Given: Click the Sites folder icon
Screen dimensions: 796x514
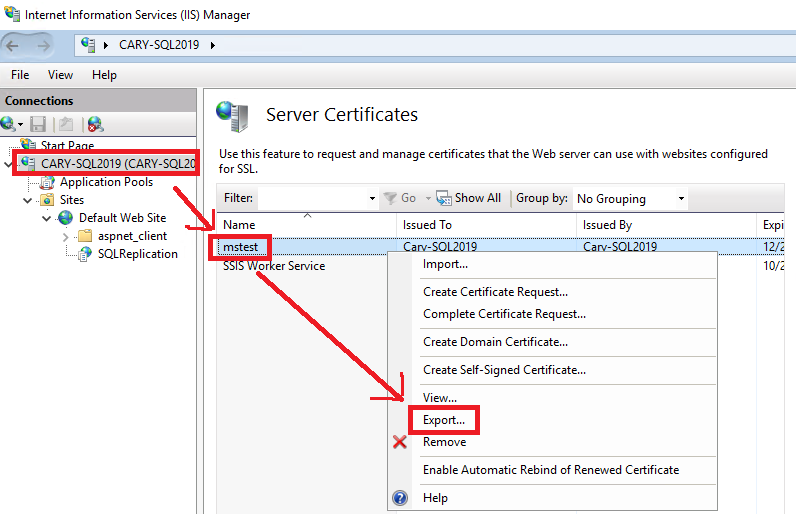Looking at the screenshot, I should [47, 200].
